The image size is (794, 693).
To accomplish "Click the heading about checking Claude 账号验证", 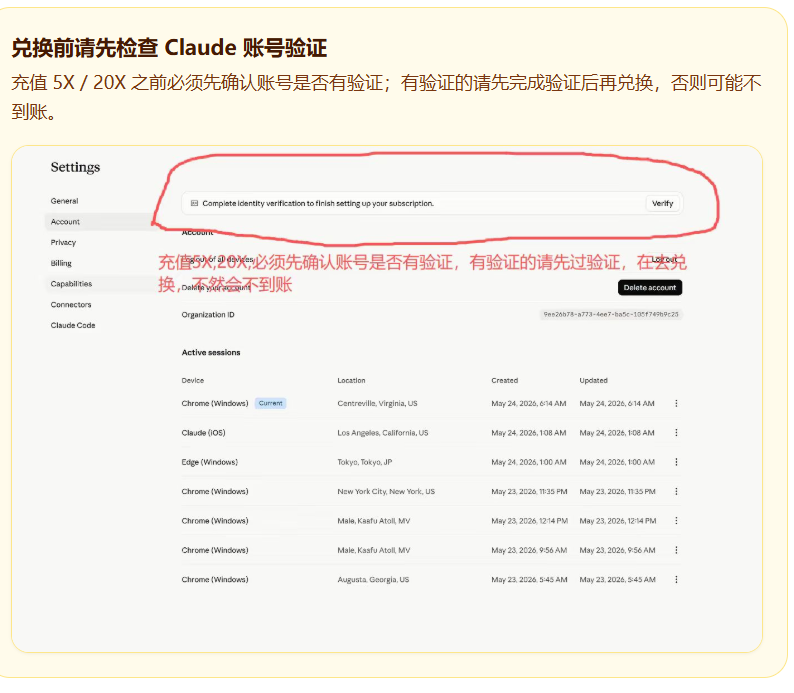I will (169, 48).
